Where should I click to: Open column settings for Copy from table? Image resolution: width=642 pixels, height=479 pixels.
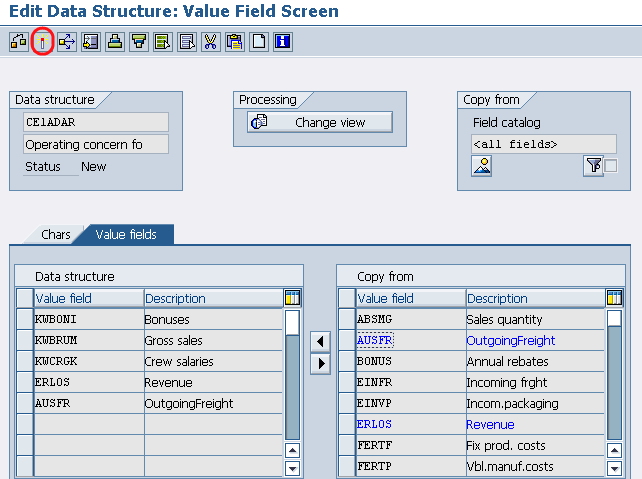click(615, 298)
